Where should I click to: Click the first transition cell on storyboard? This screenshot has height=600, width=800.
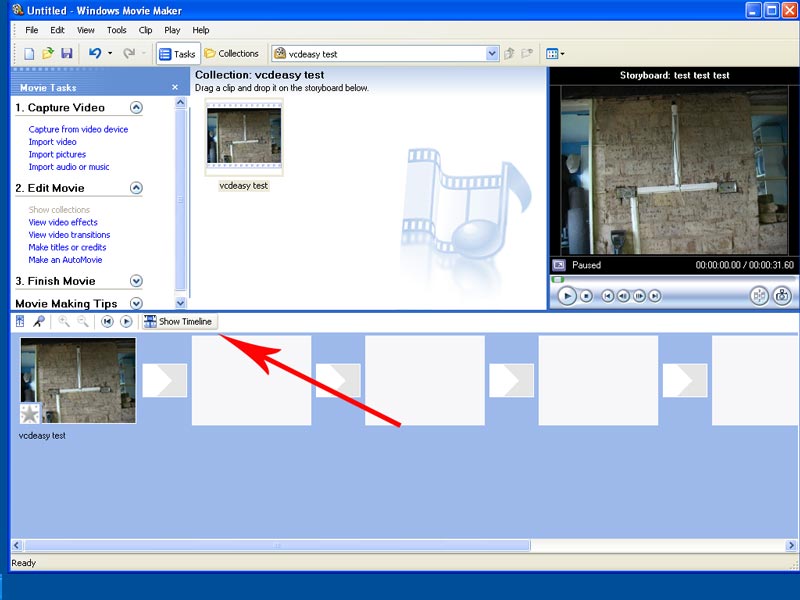164,380
